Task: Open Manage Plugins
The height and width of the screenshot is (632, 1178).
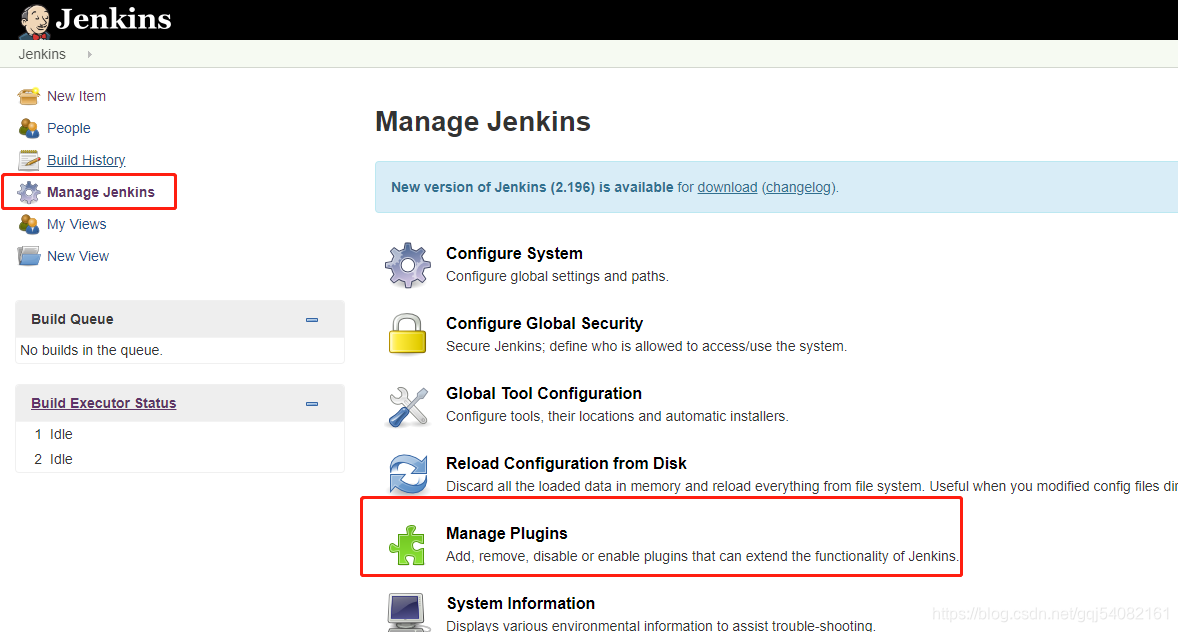Action: pyautogui.click(x=507, y=533)
